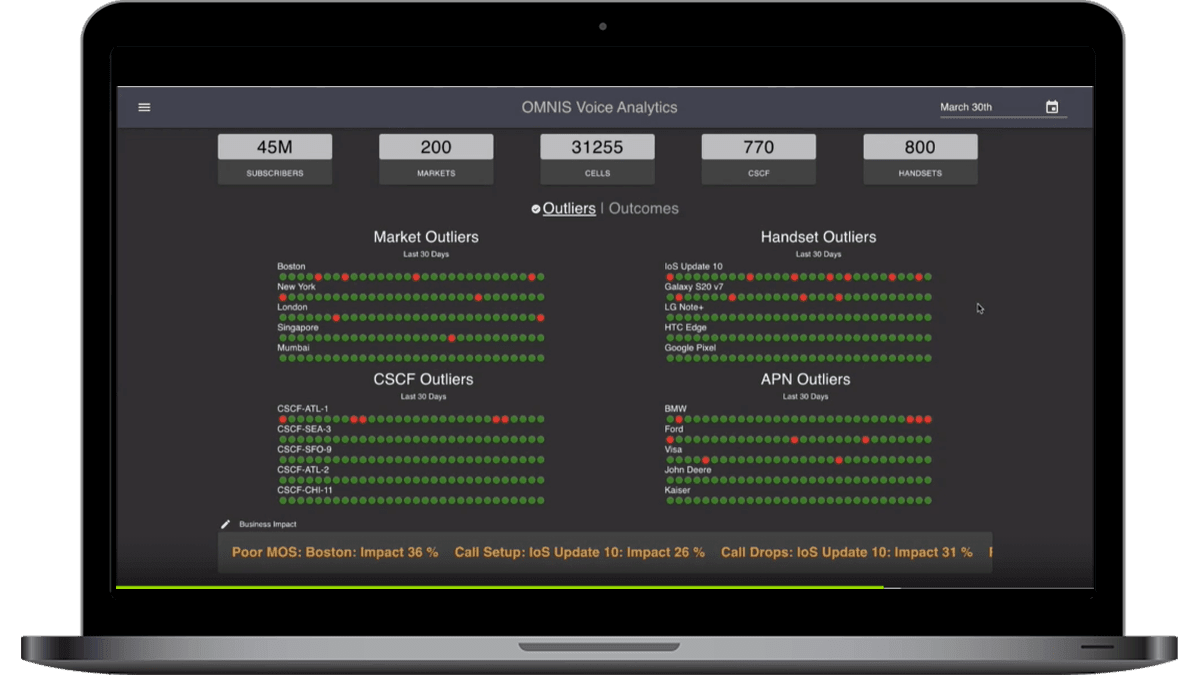Click the green progress bar at bottom
The image size is (1200, 675).
pyautogui.click(x=500, y=587)
